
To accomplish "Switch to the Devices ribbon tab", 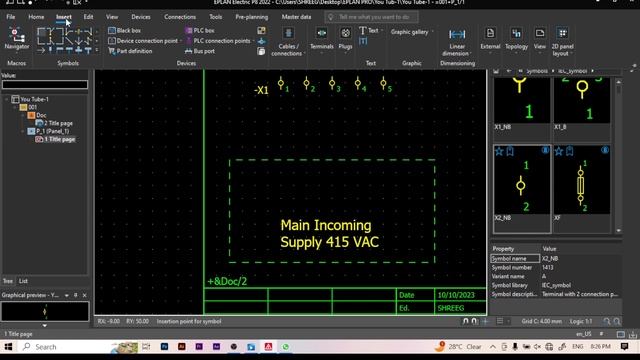I will pyautogui.click(x=141, y=17).
